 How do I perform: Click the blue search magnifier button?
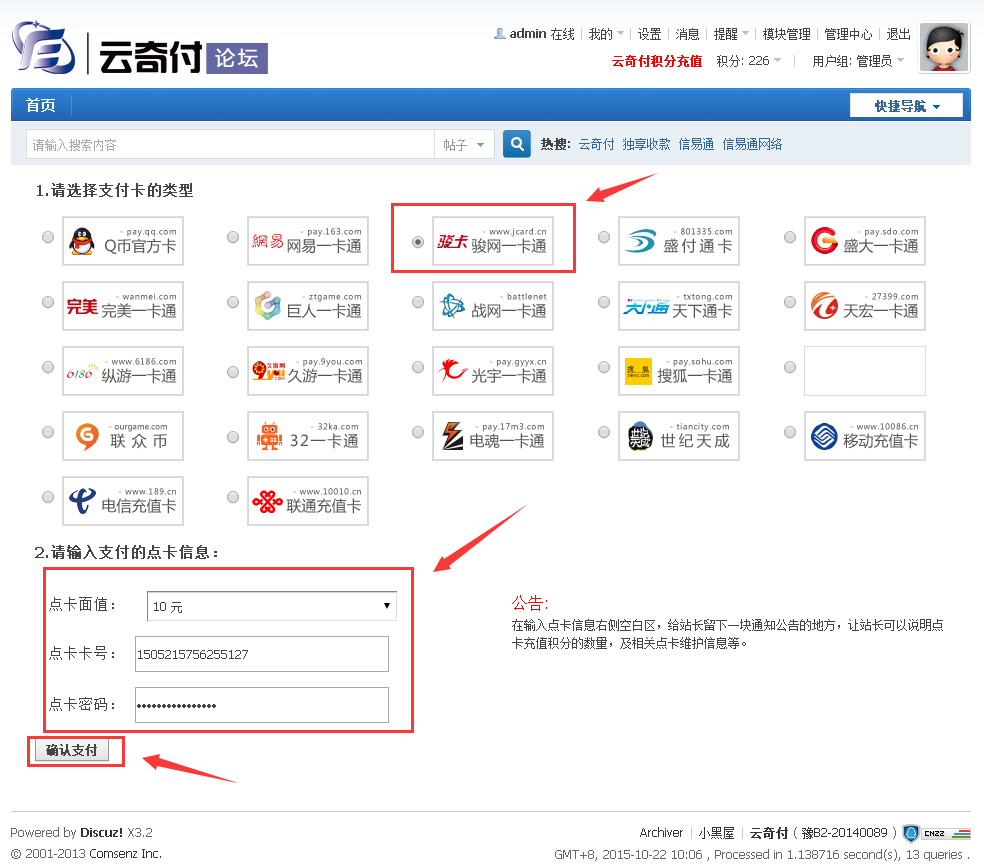pyautogui.click(x=517, y=144)
